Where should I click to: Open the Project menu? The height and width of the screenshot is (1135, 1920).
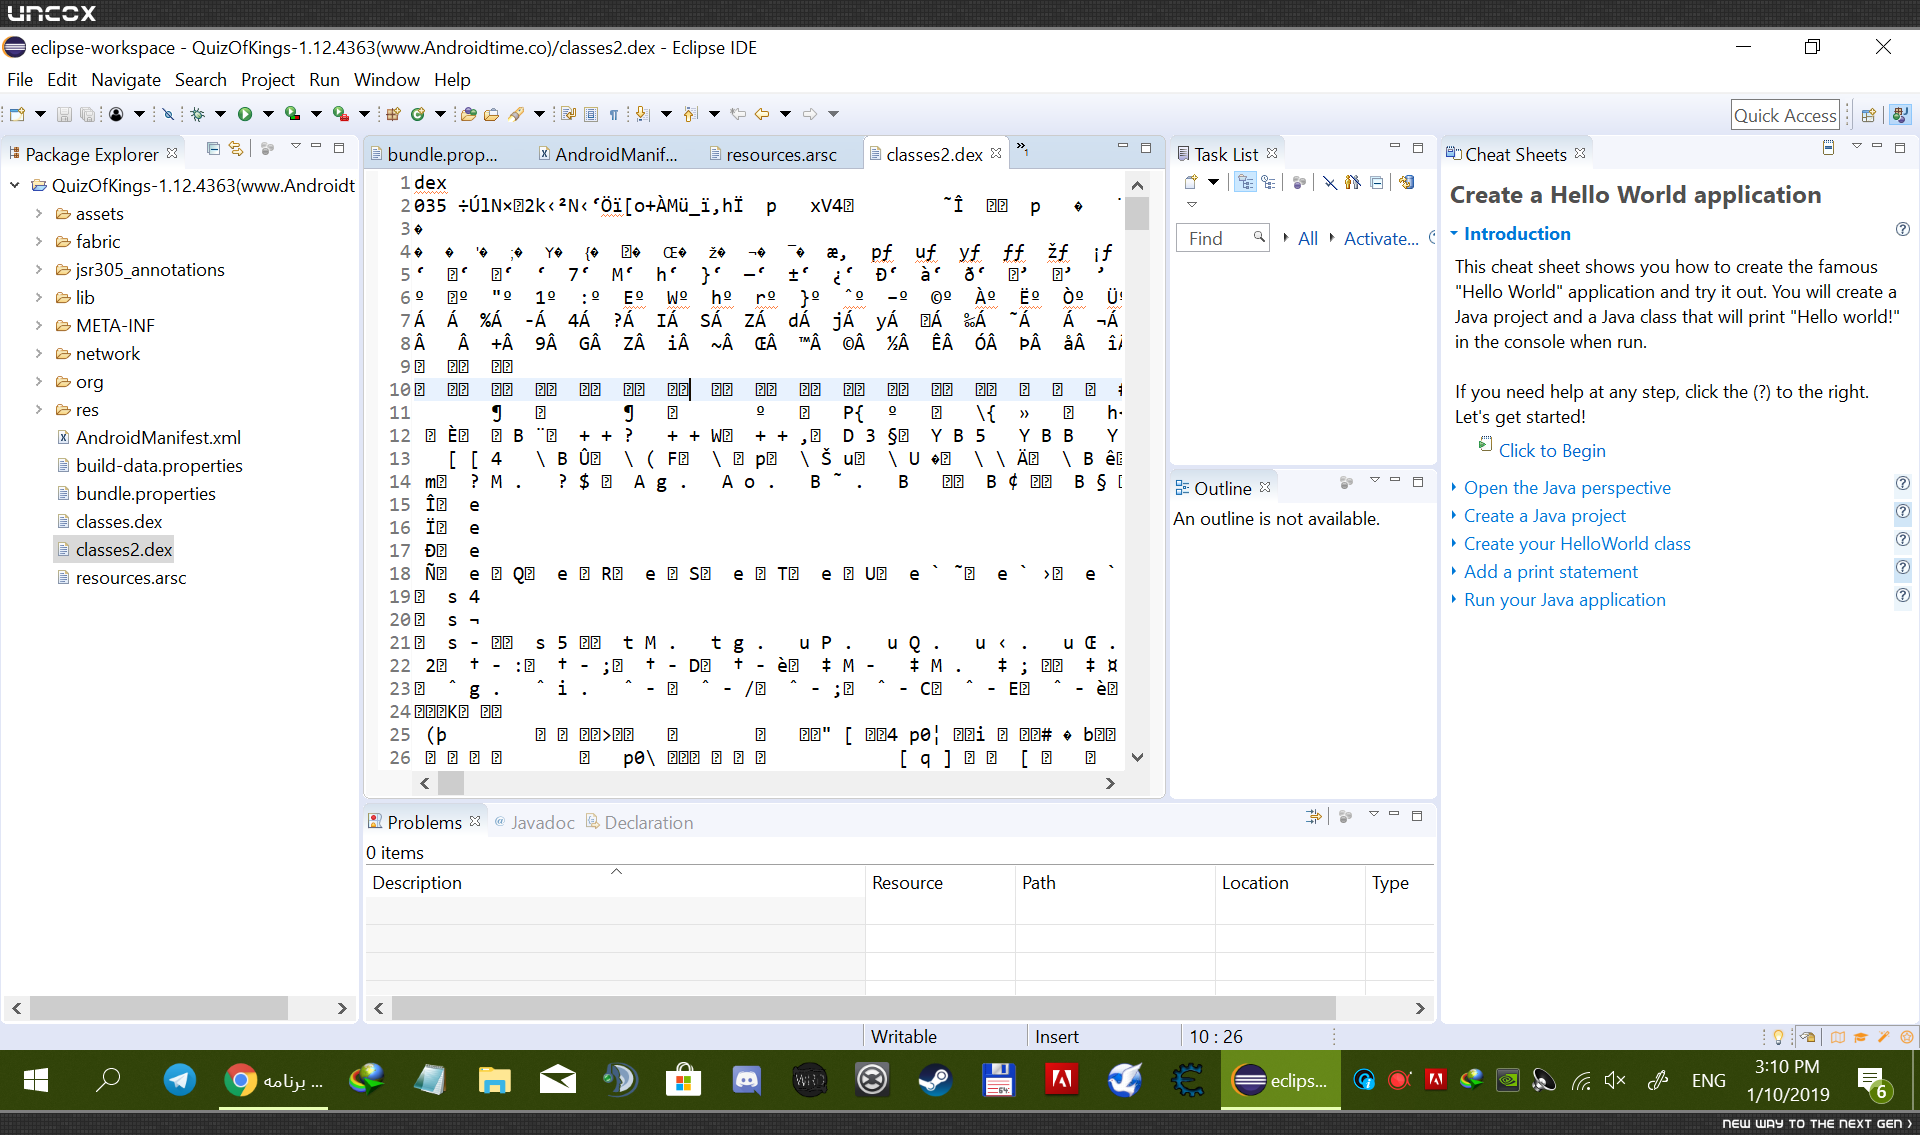pos(268,80)
